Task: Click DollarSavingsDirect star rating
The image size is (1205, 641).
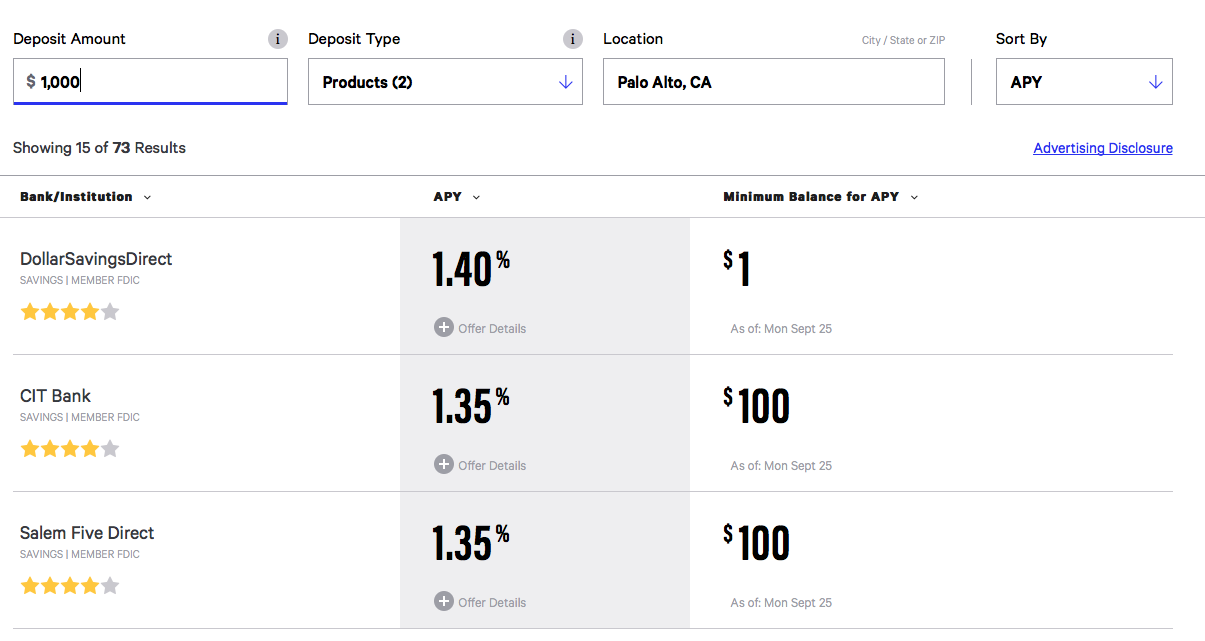Action: coord(70,312)
